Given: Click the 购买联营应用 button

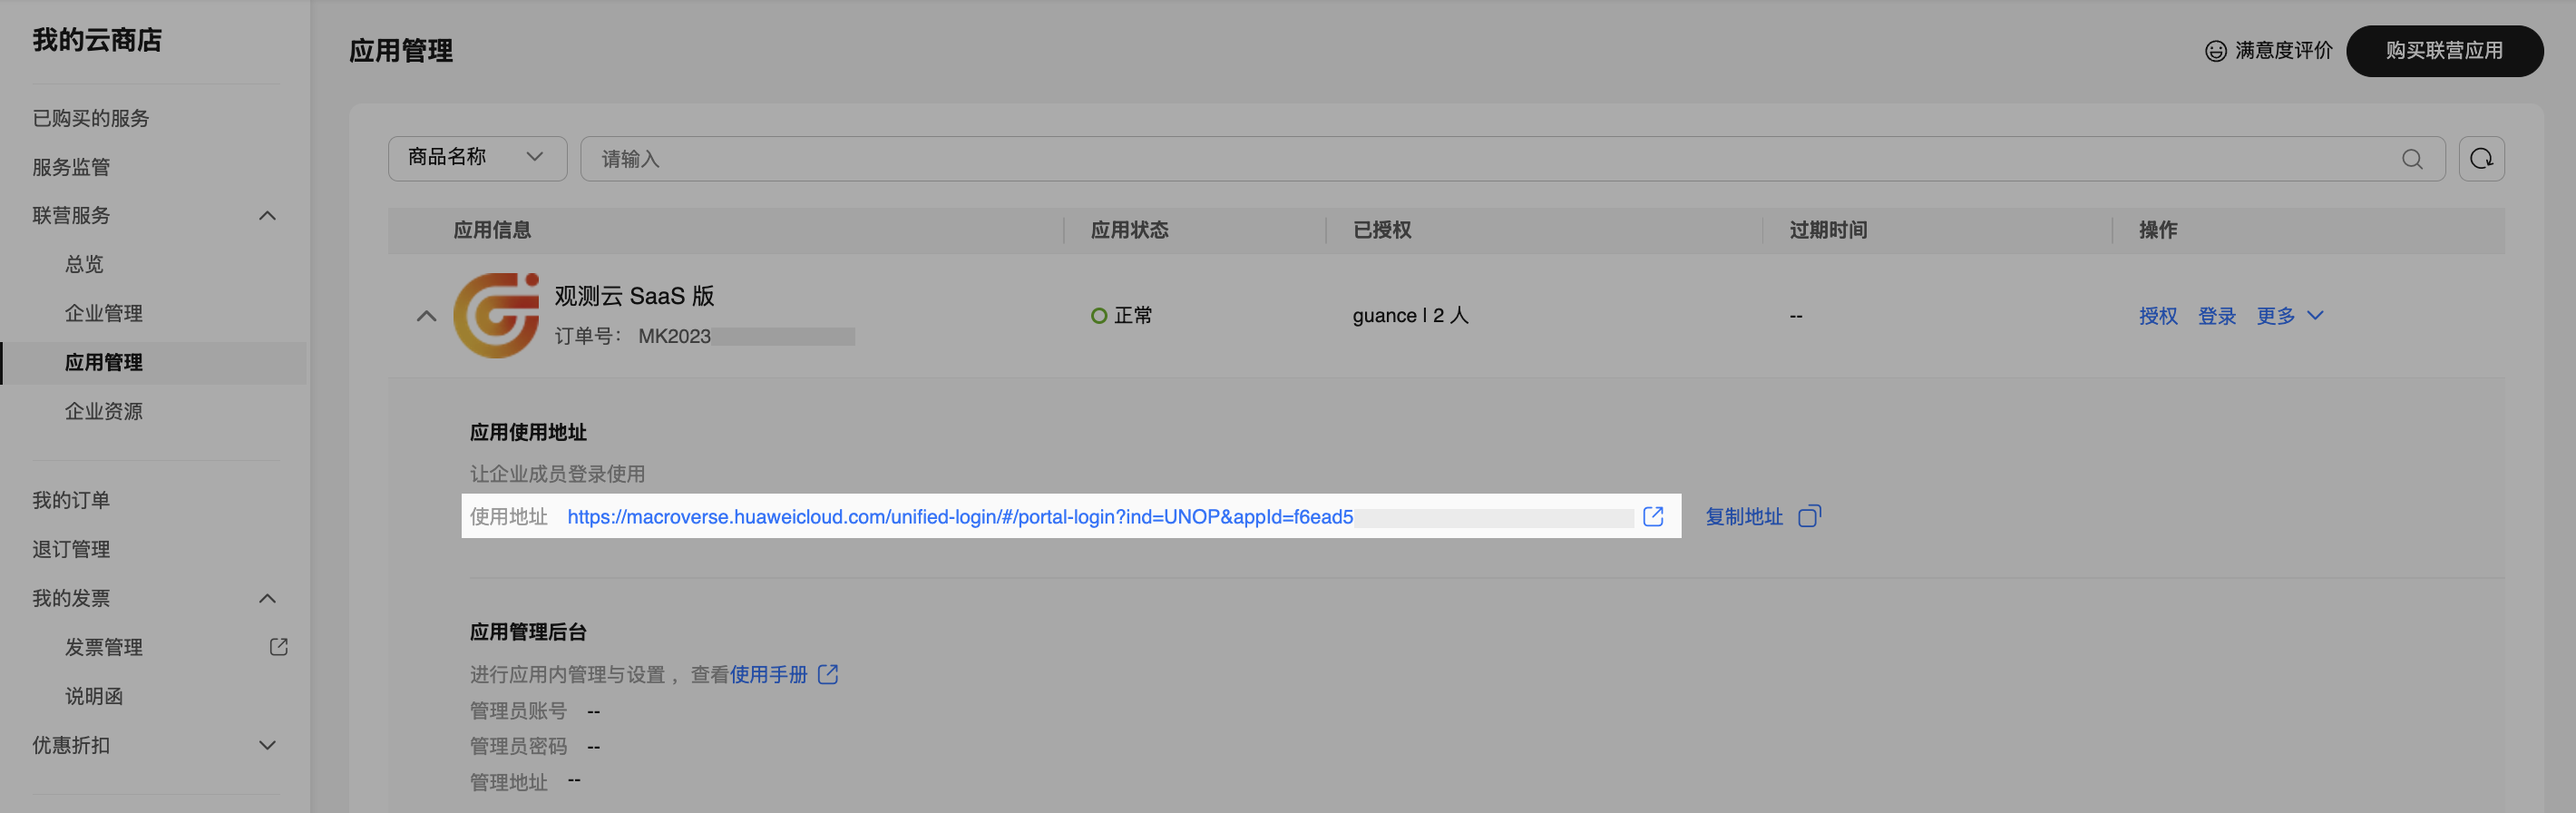Looking at the screenshot, I should point(2444,51).
